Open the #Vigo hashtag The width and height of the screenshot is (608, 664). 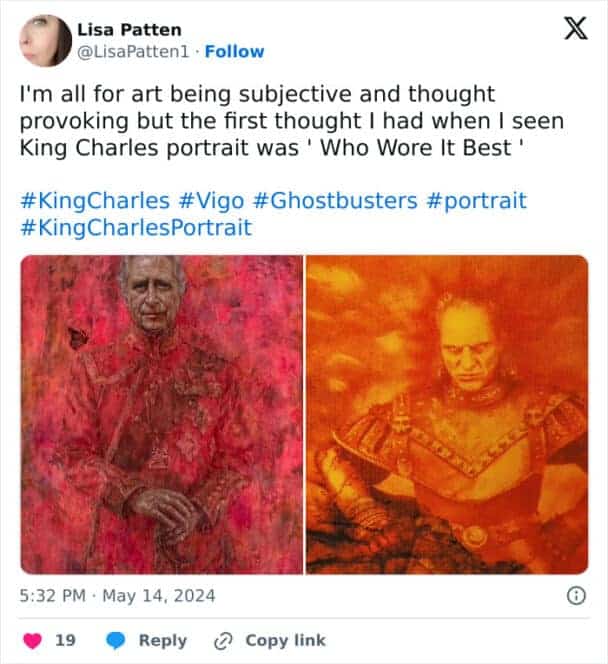211,201
